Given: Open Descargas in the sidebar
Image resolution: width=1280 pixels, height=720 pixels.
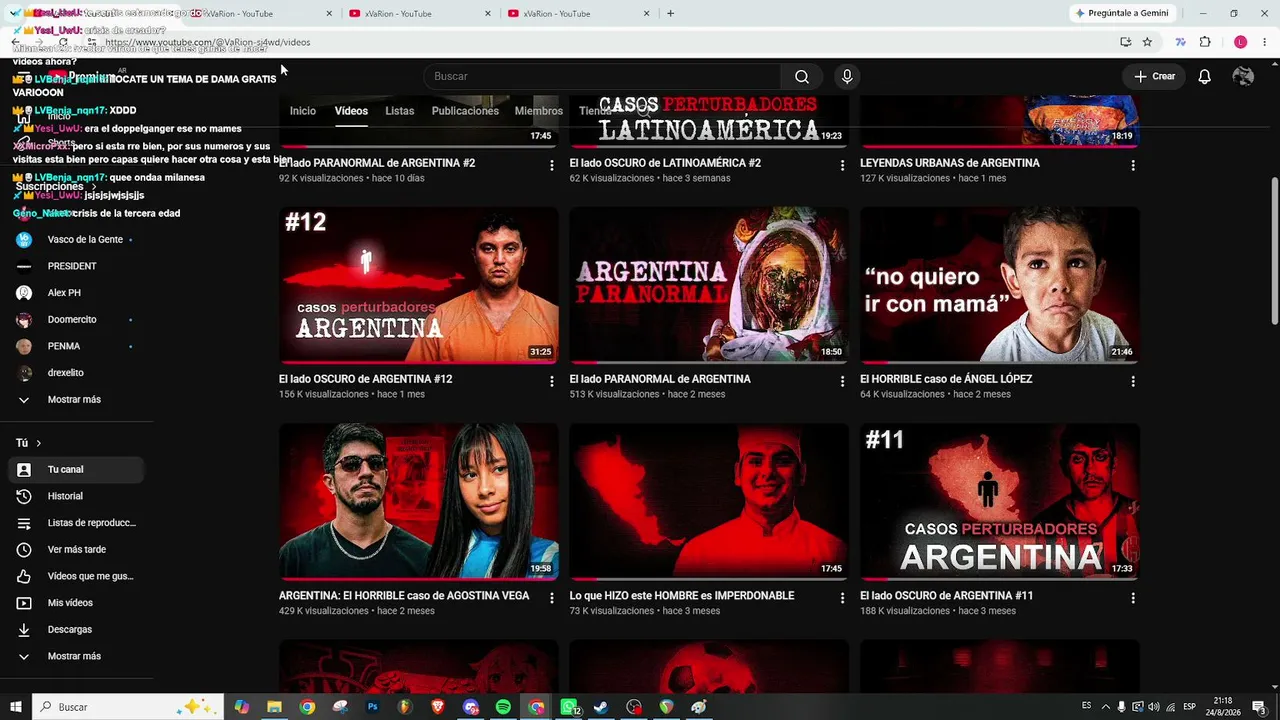Looking at the screenshot, I should (x=76, y=630).
